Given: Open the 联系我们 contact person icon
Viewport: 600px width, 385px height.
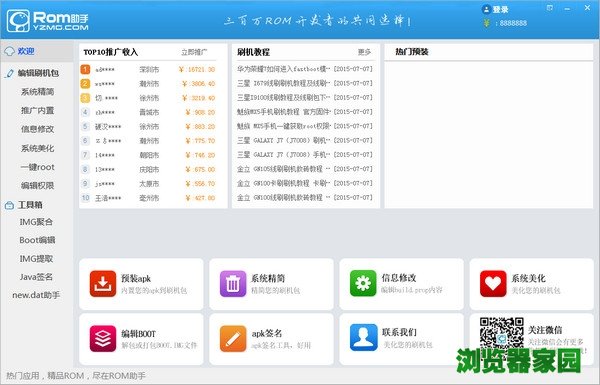Looking at the screenshot, I should point(363,338).
